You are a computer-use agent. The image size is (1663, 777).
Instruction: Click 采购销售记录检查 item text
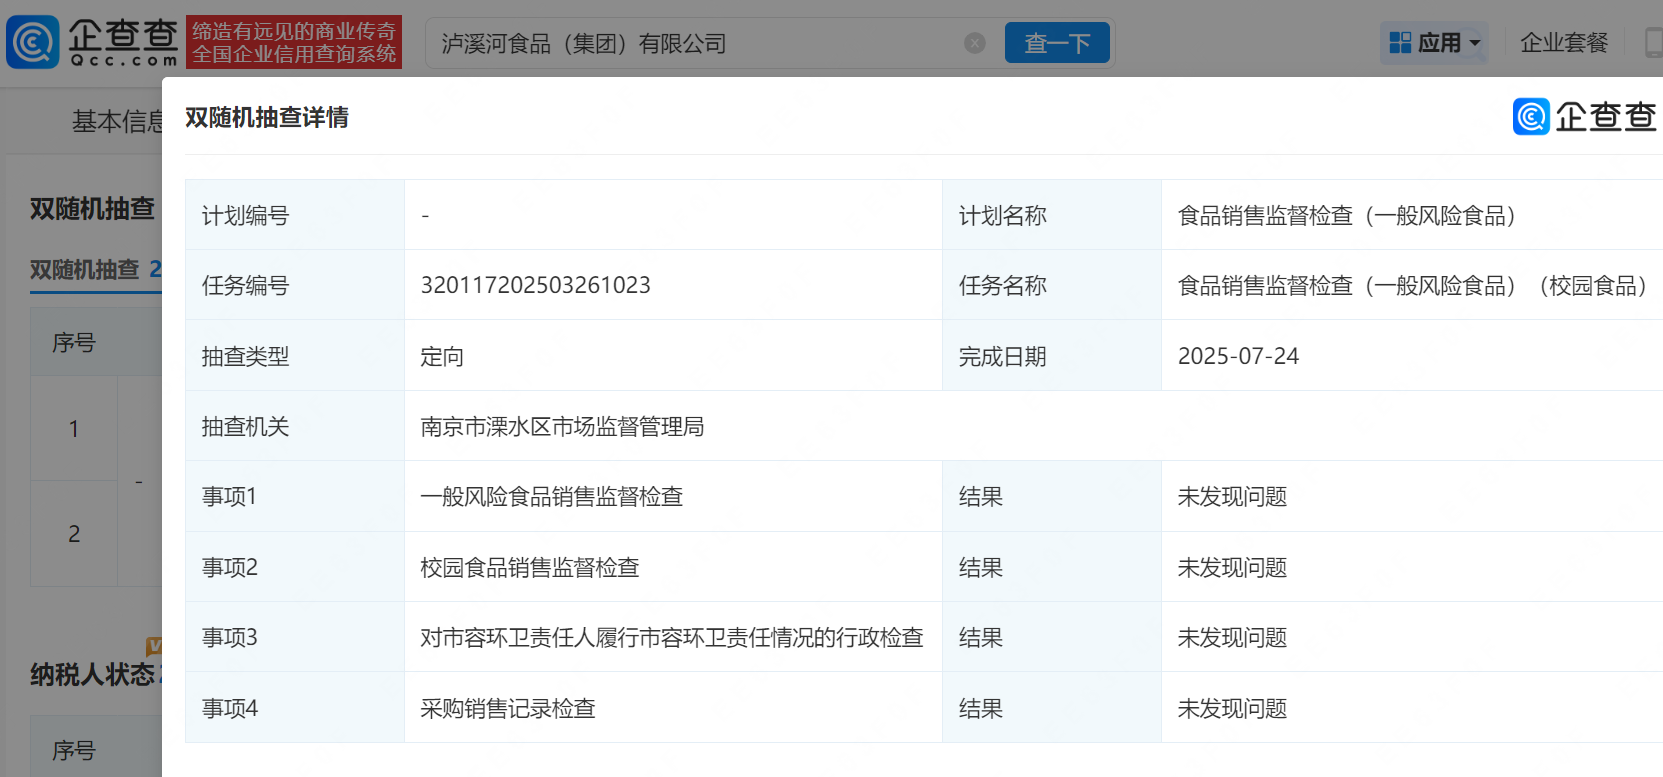tap(508, 709)
